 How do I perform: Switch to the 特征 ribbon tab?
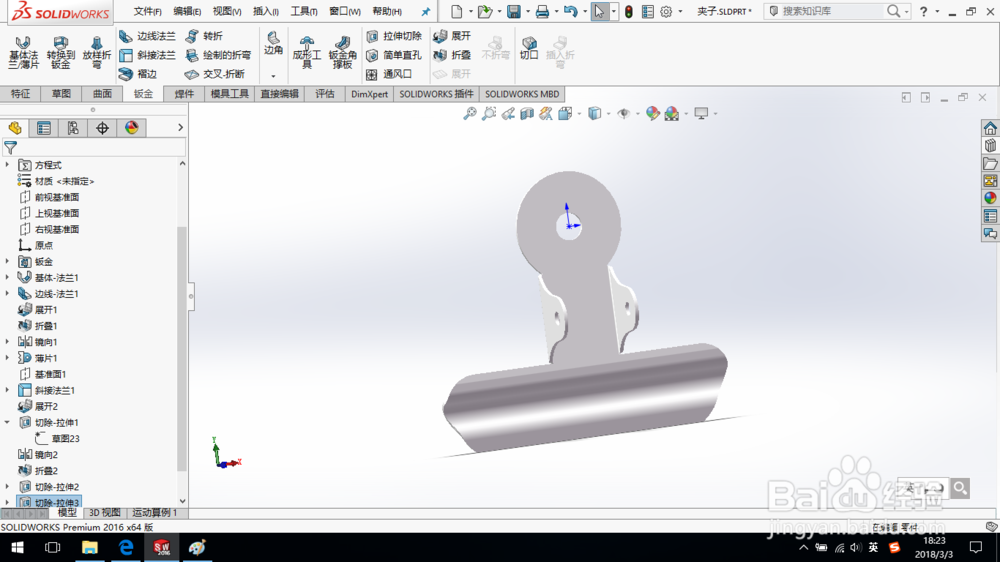coord(20,94)
